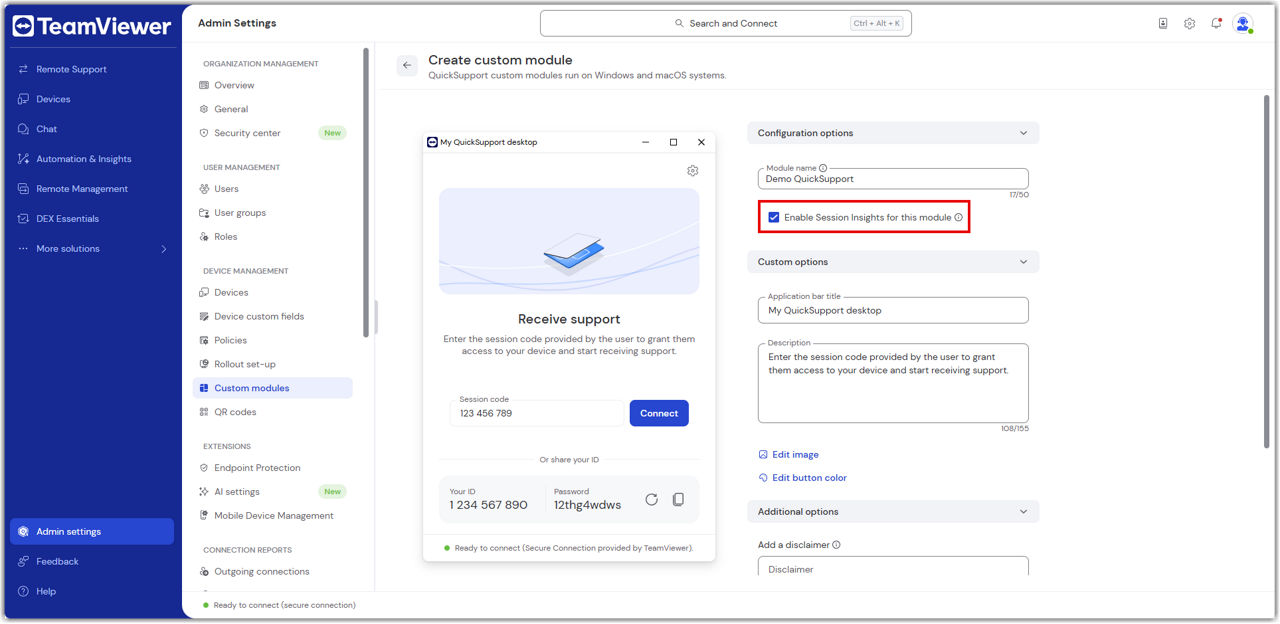This screenshot has height=624, width=1280.
Task: Click info icon beside Add a disclaimer
Action: coord(836,545)
